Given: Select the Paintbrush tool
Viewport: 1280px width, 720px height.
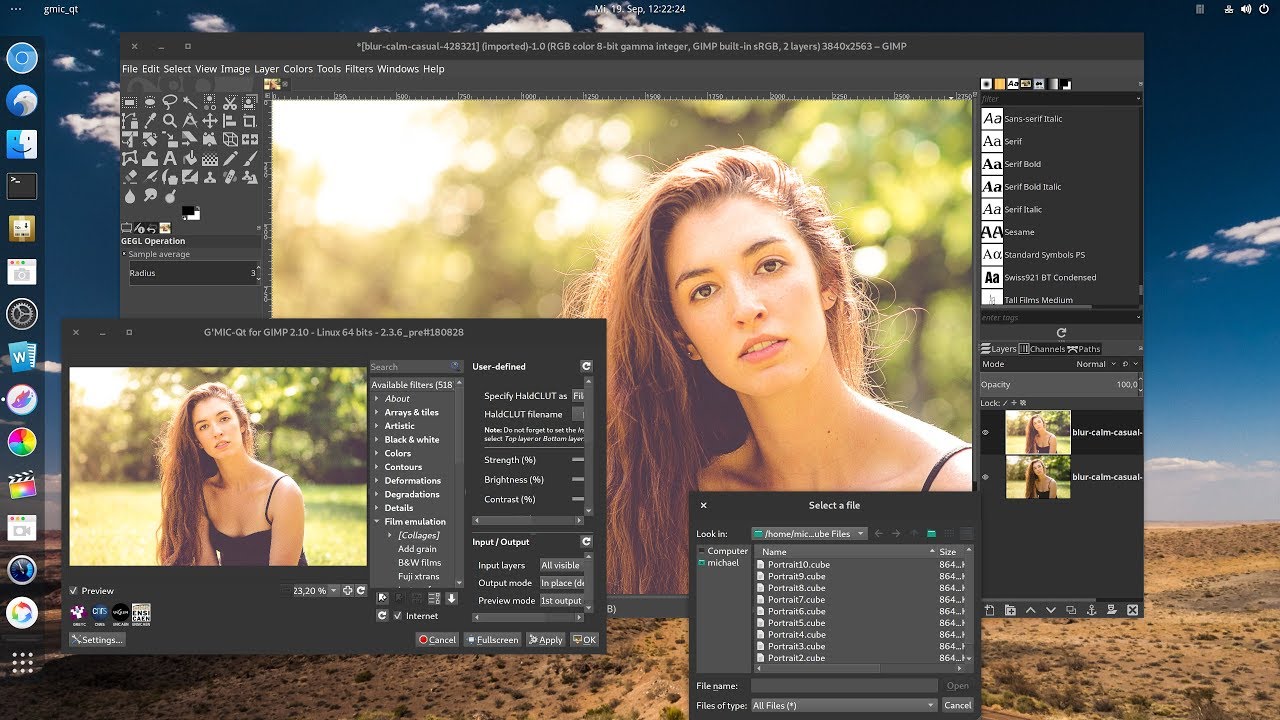Looking at the screenshot, I should (250, 159).
